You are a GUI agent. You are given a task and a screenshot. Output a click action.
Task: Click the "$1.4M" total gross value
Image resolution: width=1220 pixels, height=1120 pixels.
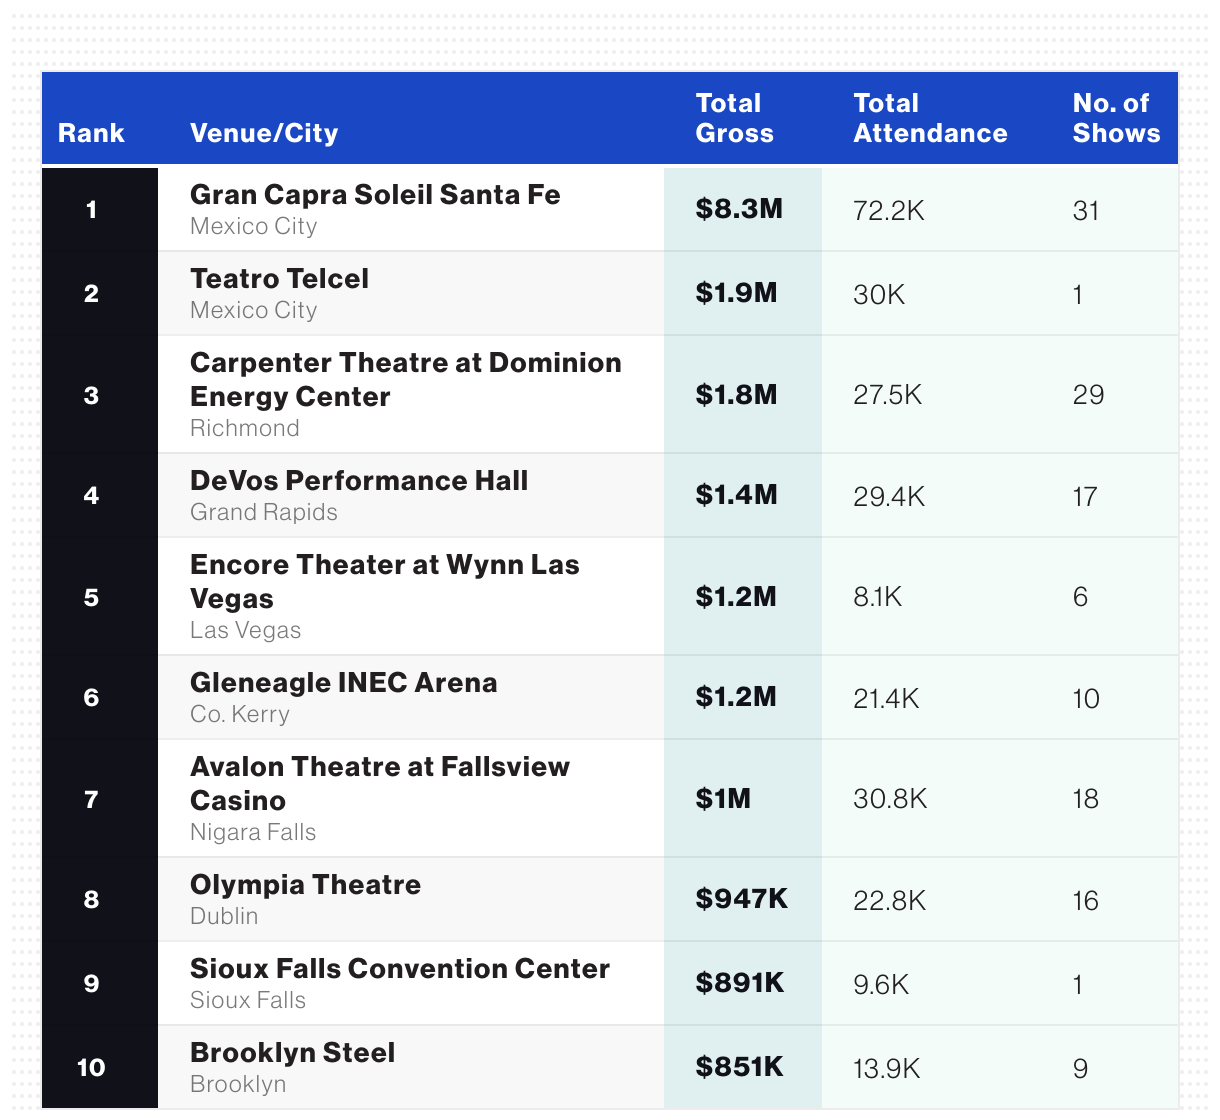tap(736, 495)
